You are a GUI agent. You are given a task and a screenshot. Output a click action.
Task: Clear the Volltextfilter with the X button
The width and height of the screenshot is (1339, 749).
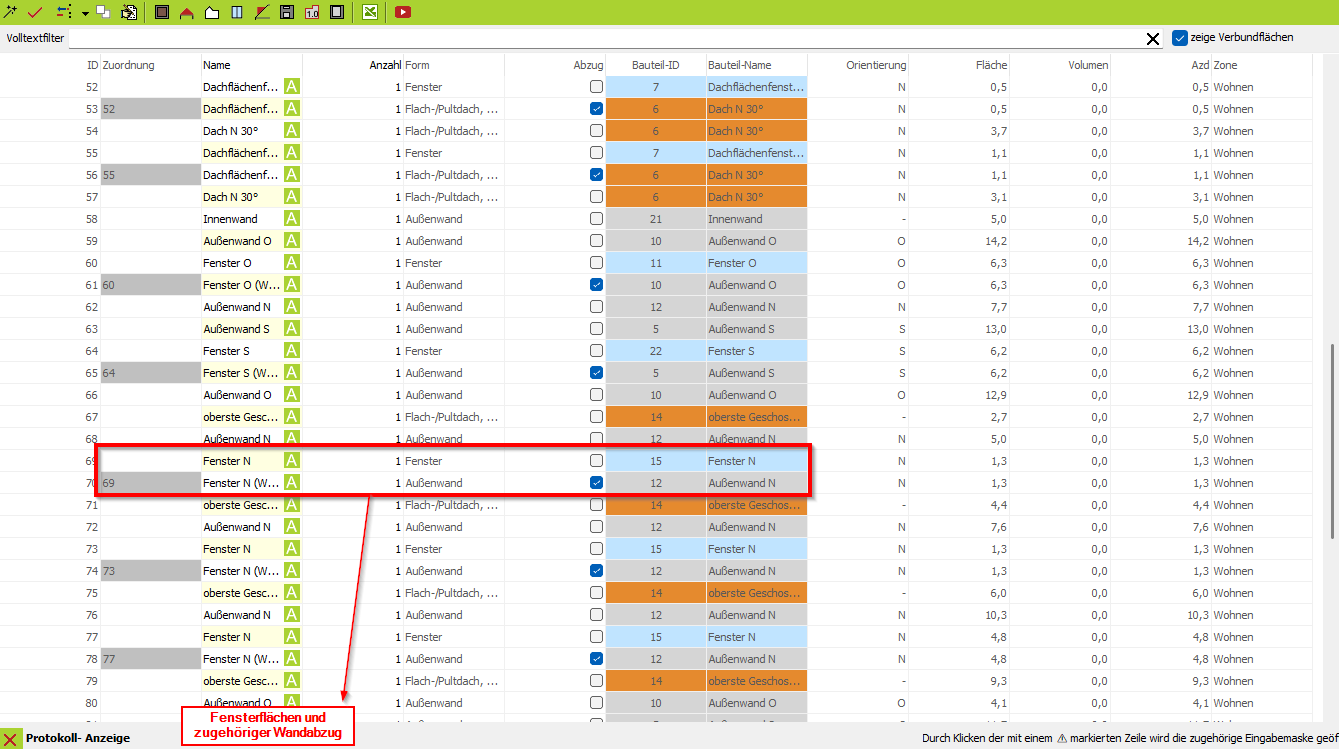click(1153, 39)
